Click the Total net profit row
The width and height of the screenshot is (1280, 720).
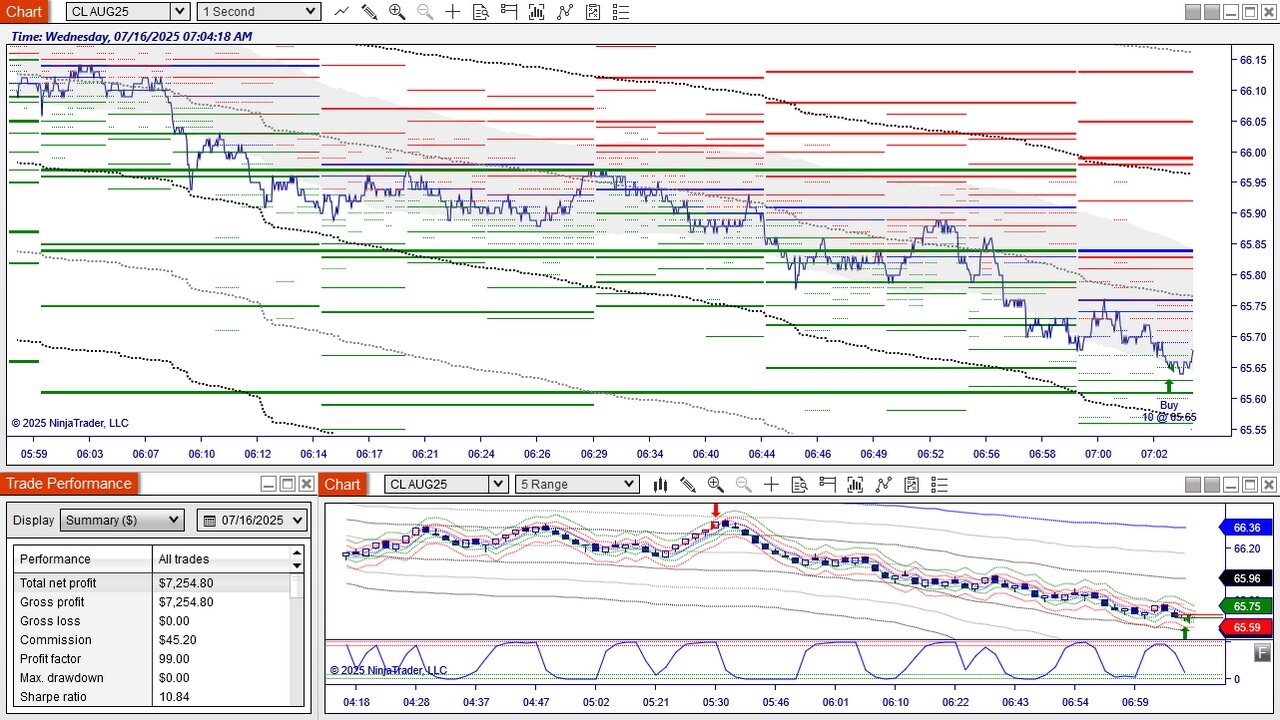[151, 583]
